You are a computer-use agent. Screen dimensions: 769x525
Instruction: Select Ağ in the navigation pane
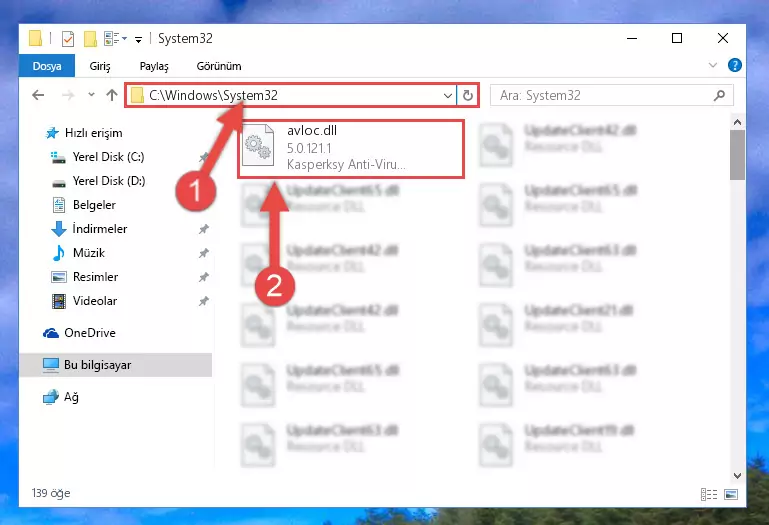pos(71,397)
